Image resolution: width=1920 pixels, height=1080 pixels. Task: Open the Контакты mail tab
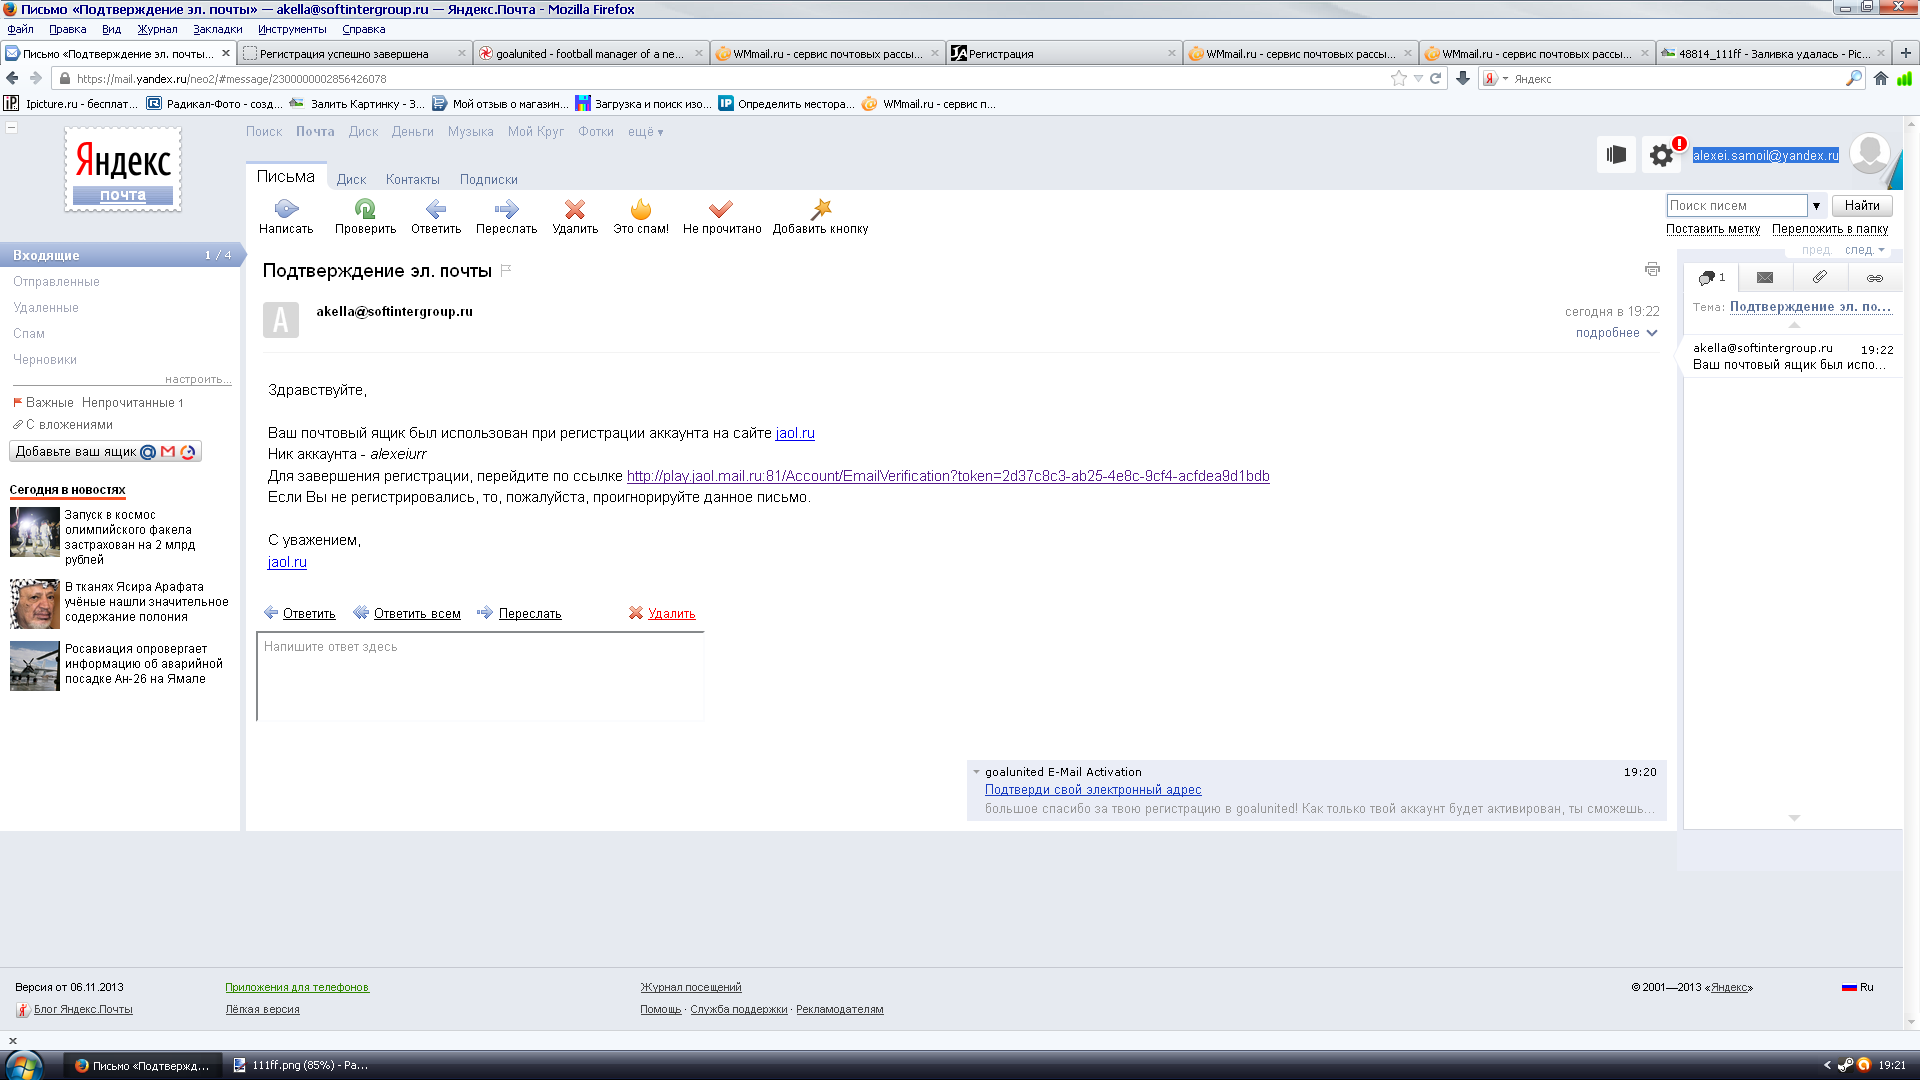[x=412, y=180]
